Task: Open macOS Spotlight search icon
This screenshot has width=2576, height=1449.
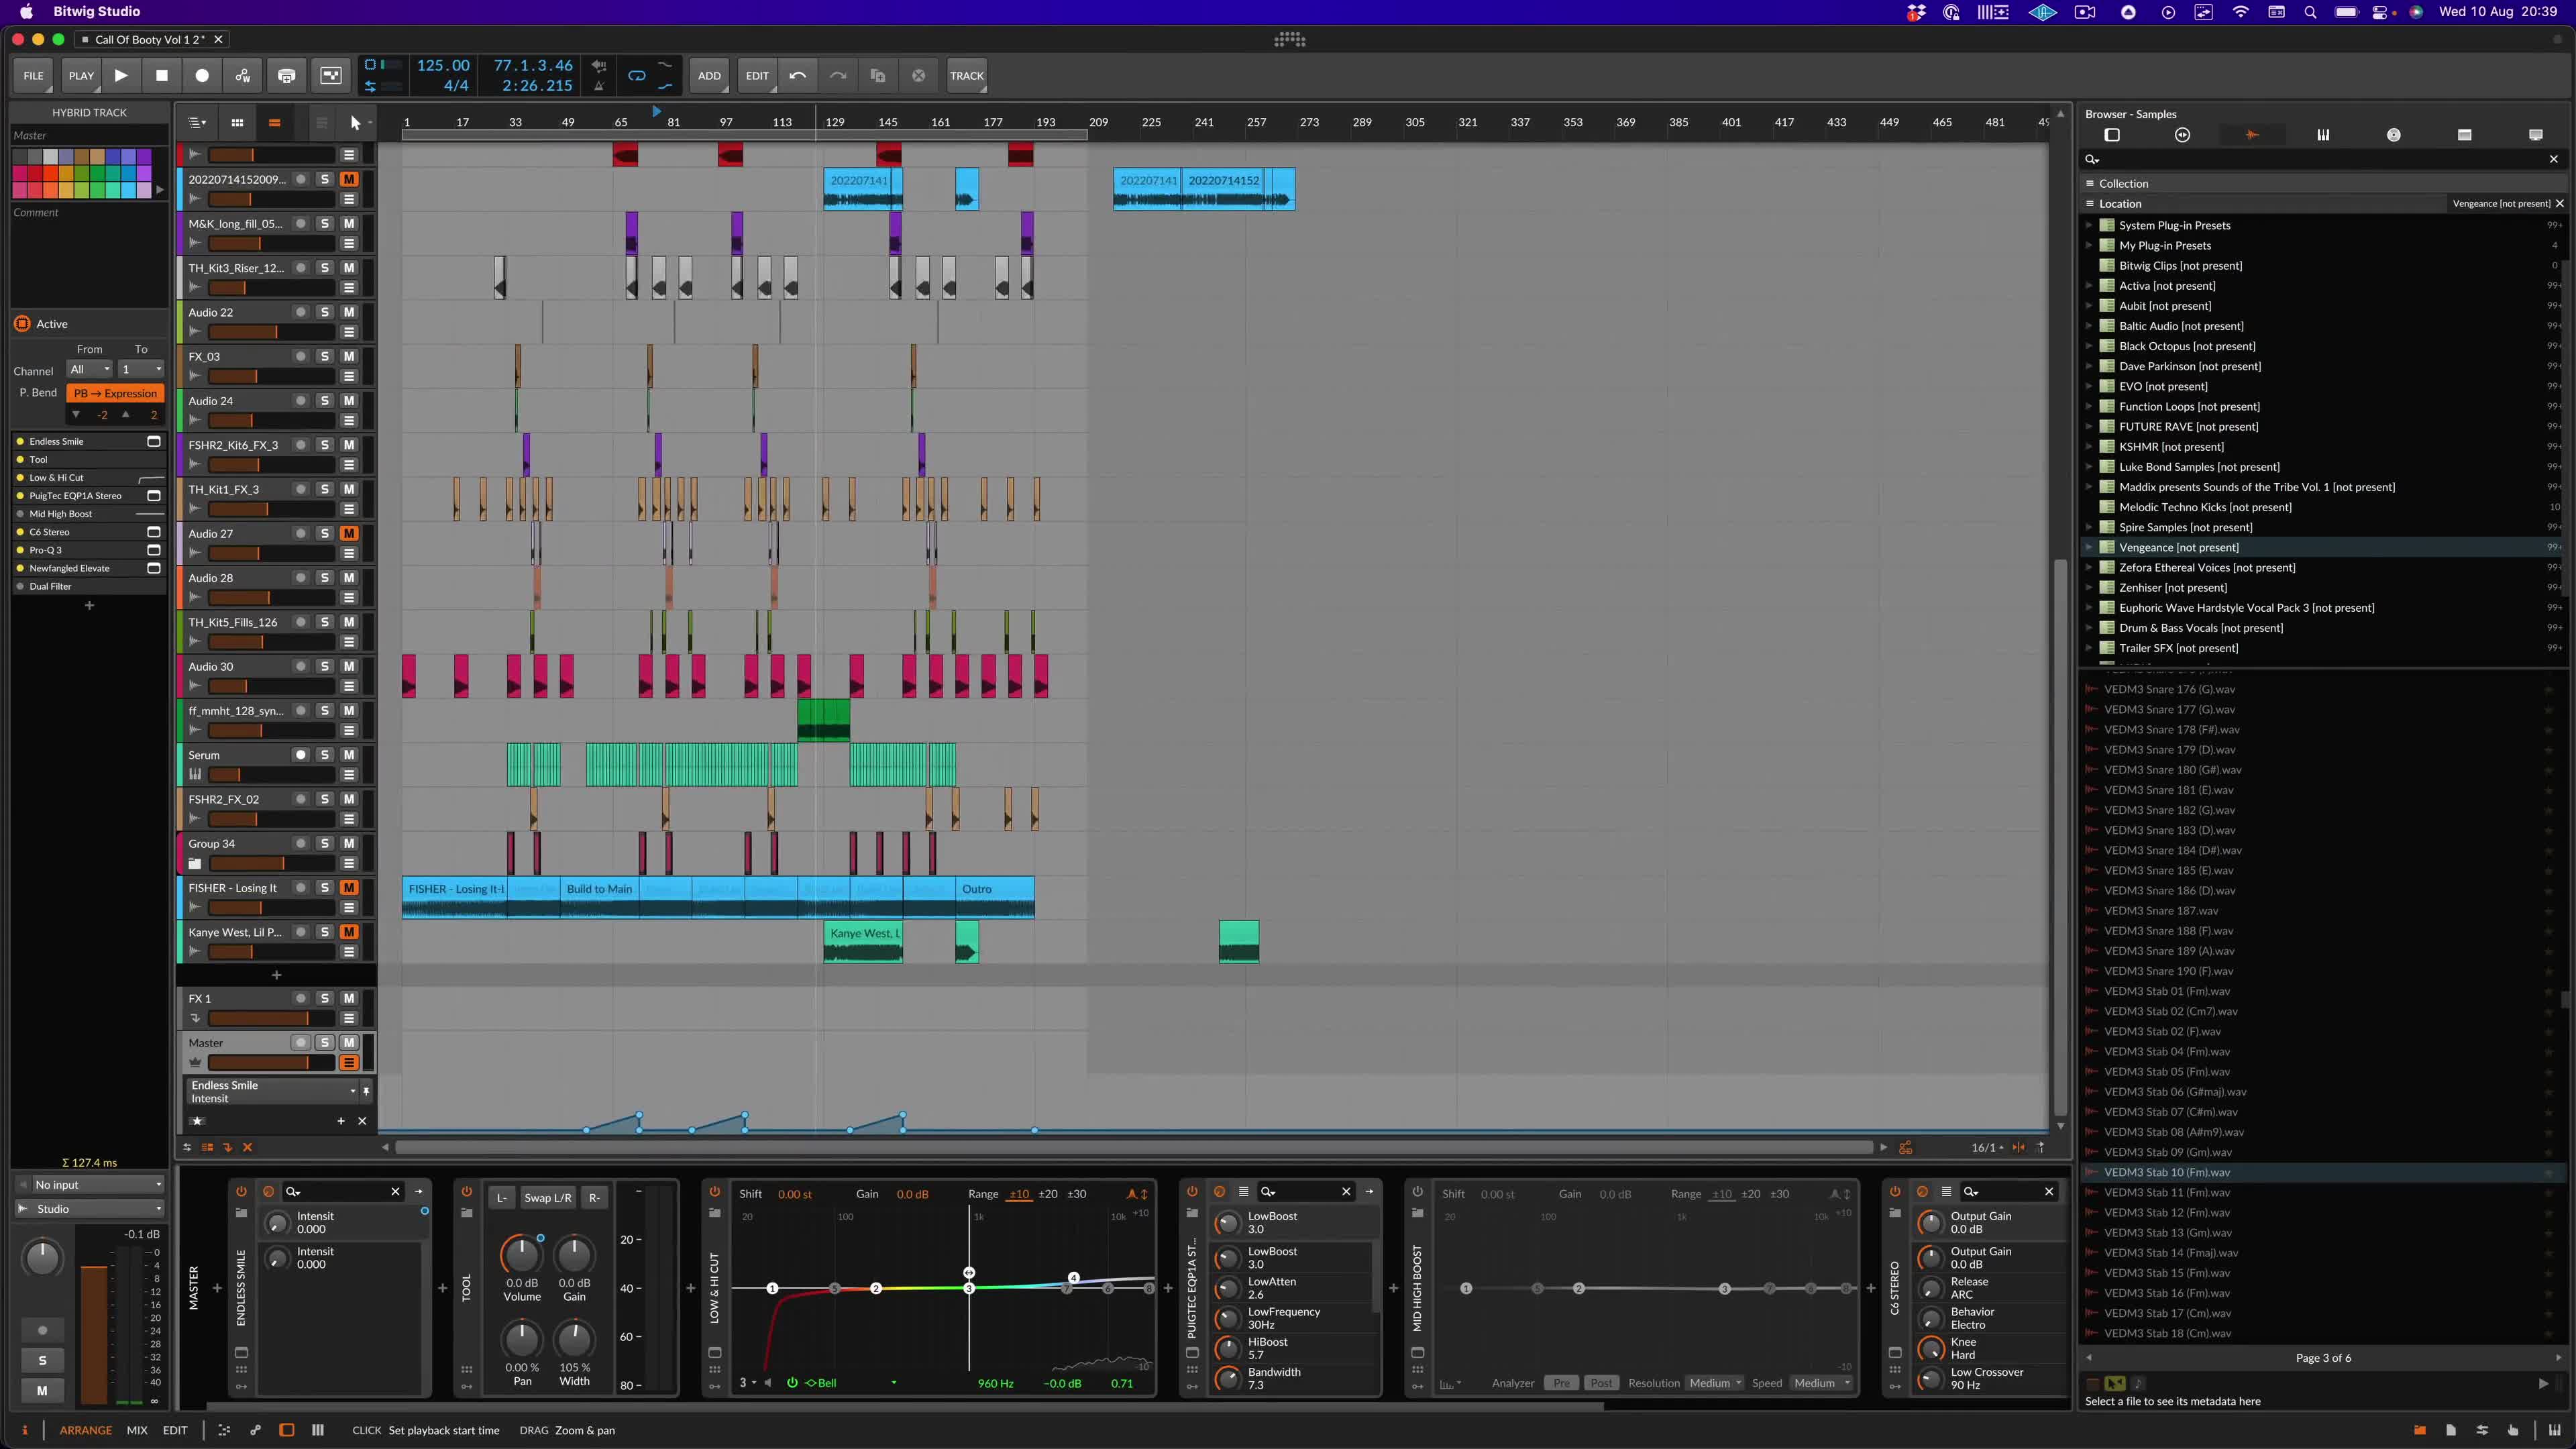Action: (x=2310, y=12)
